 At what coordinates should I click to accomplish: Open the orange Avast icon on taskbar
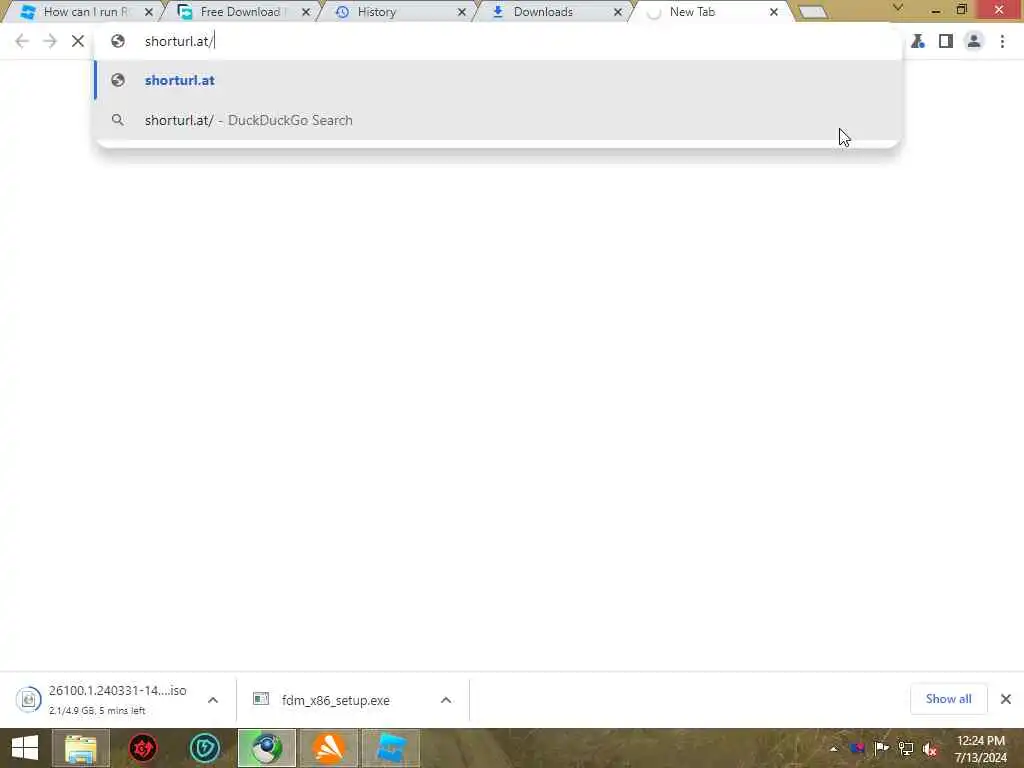pos(328,748)
